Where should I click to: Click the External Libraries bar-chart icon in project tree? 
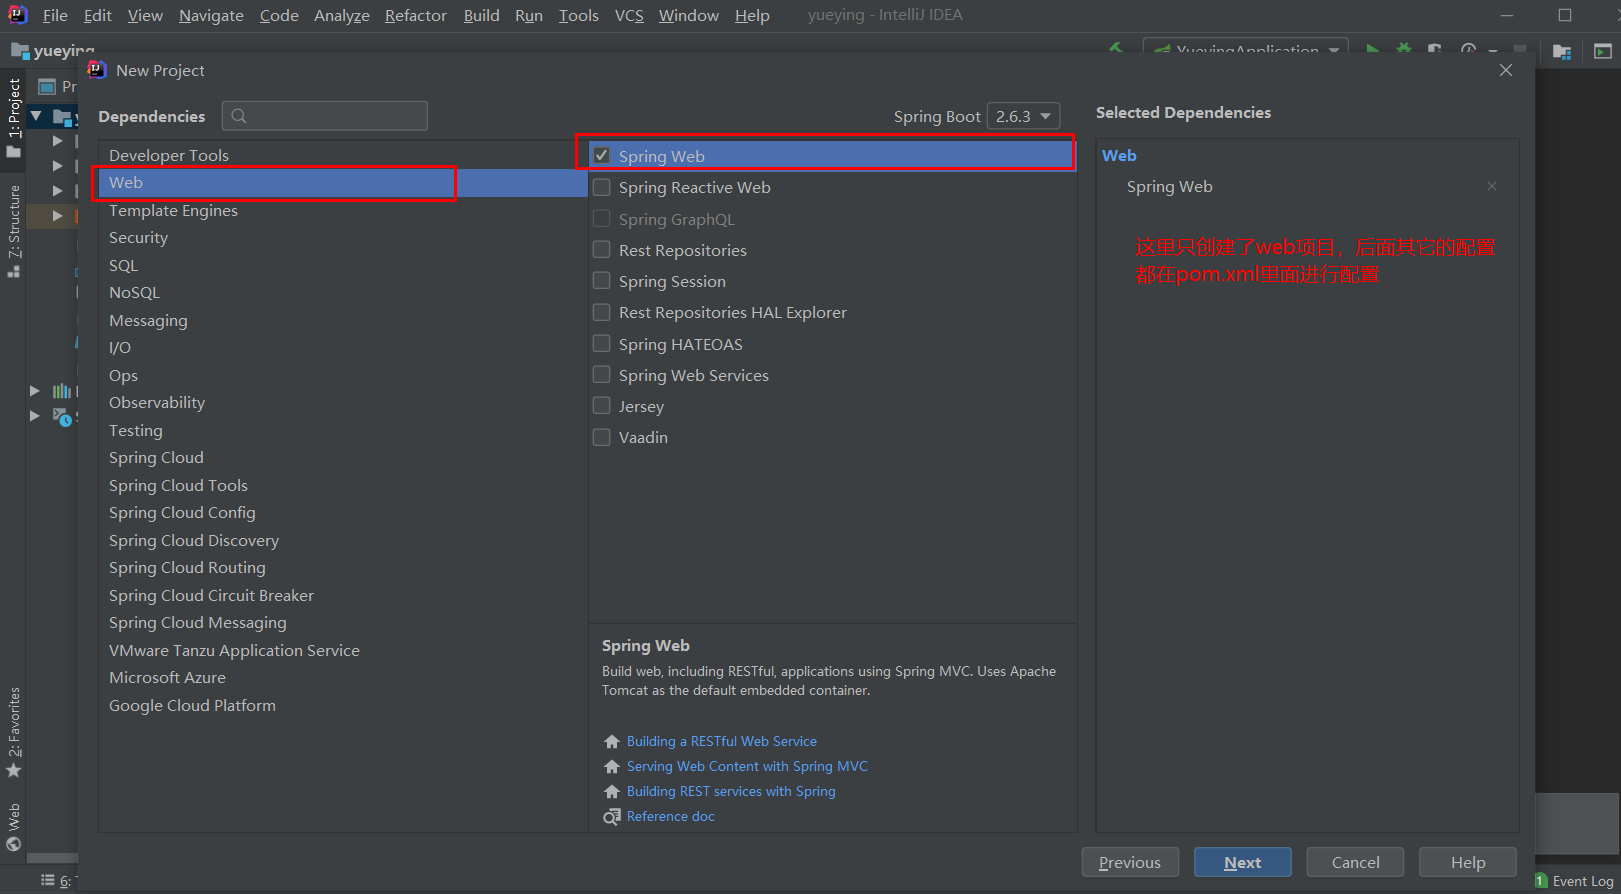tap(62, 391)
